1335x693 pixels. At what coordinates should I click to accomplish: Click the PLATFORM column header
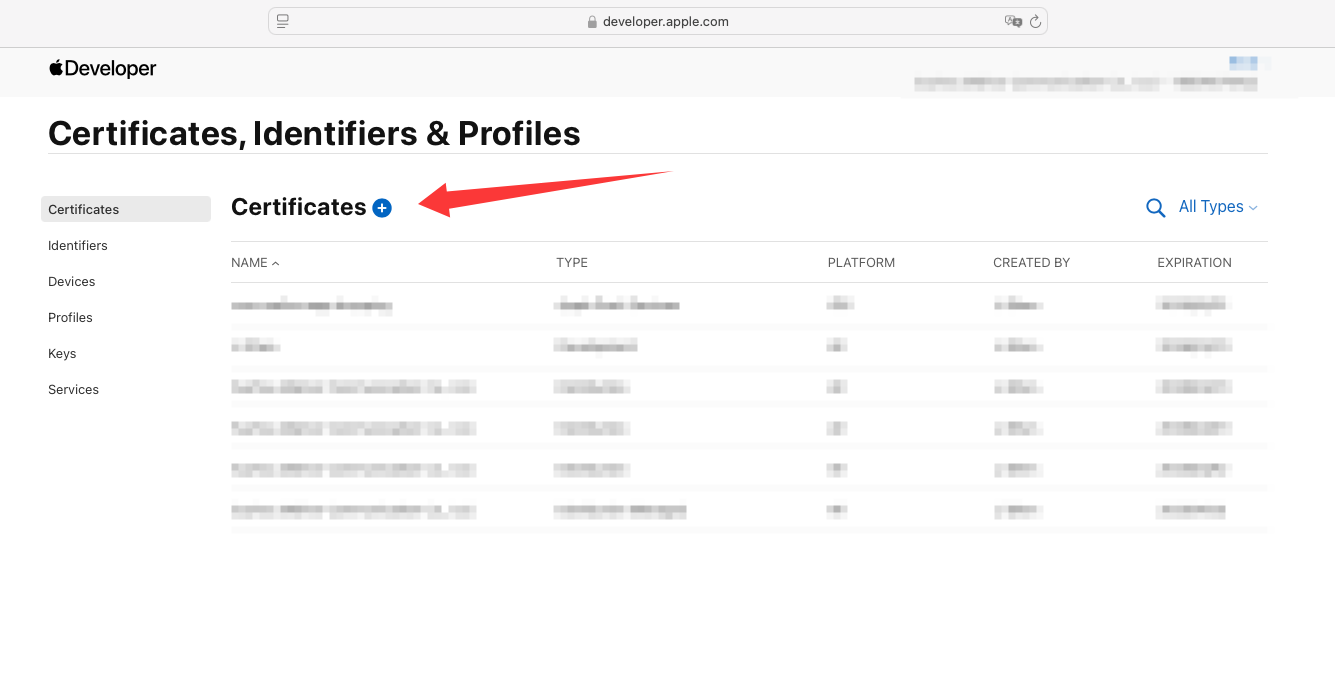[x=861, y=263]
